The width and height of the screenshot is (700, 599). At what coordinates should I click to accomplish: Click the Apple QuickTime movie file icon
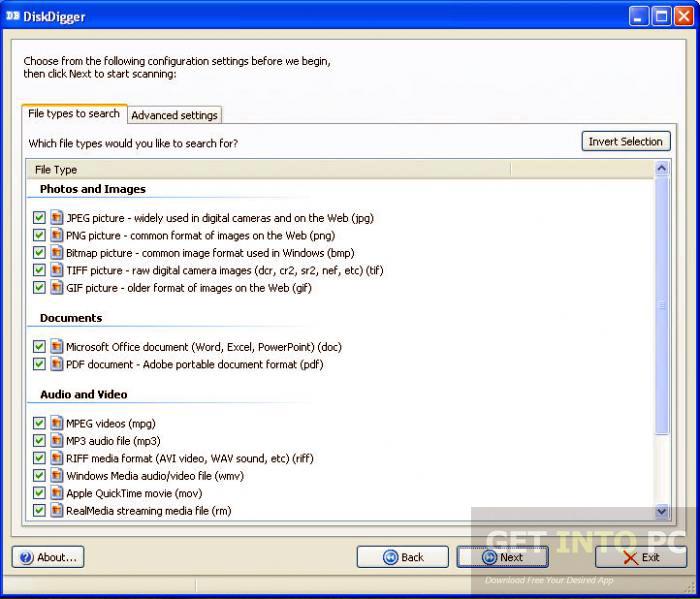(x=56, y=493)
